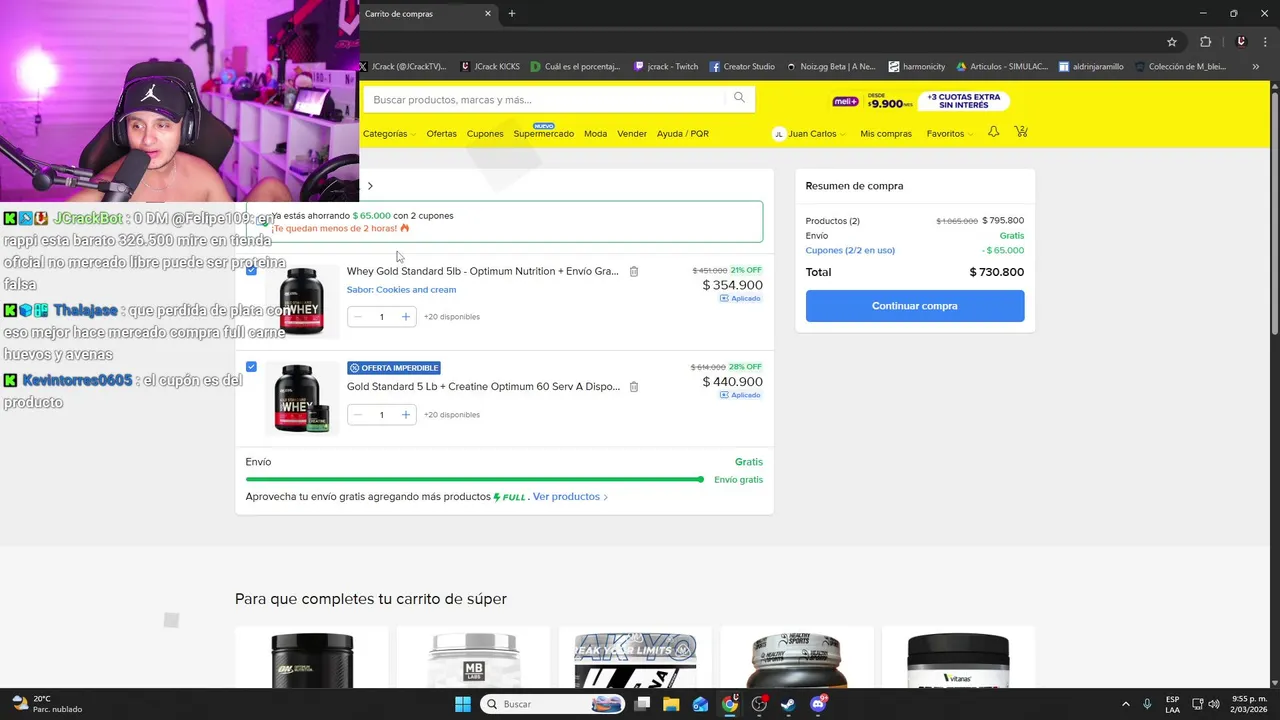Viewport: 1280px width, 720px height.
Task: Open Steam from the taskbar
Action: point(788,704)
